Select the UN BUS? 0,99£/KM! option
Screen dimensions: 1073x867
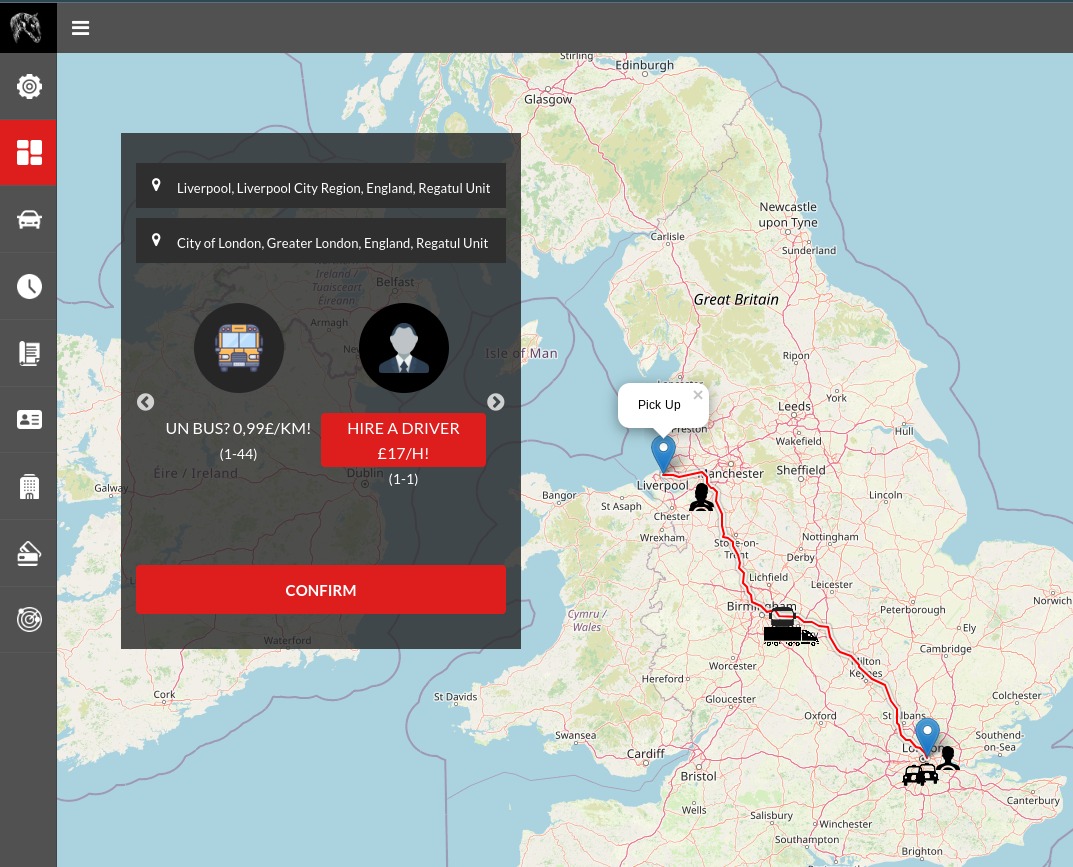(x=238, y=428)
